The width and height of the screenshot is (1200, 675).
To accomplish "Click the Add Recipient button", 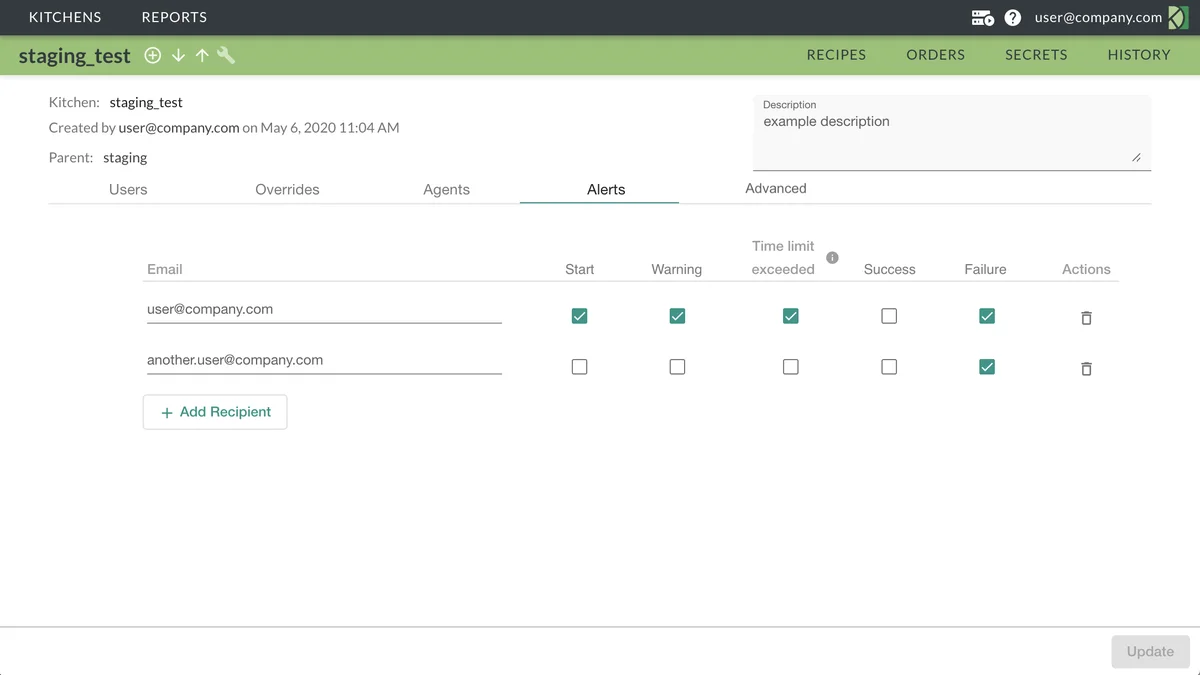I will (x=215, y=412).
